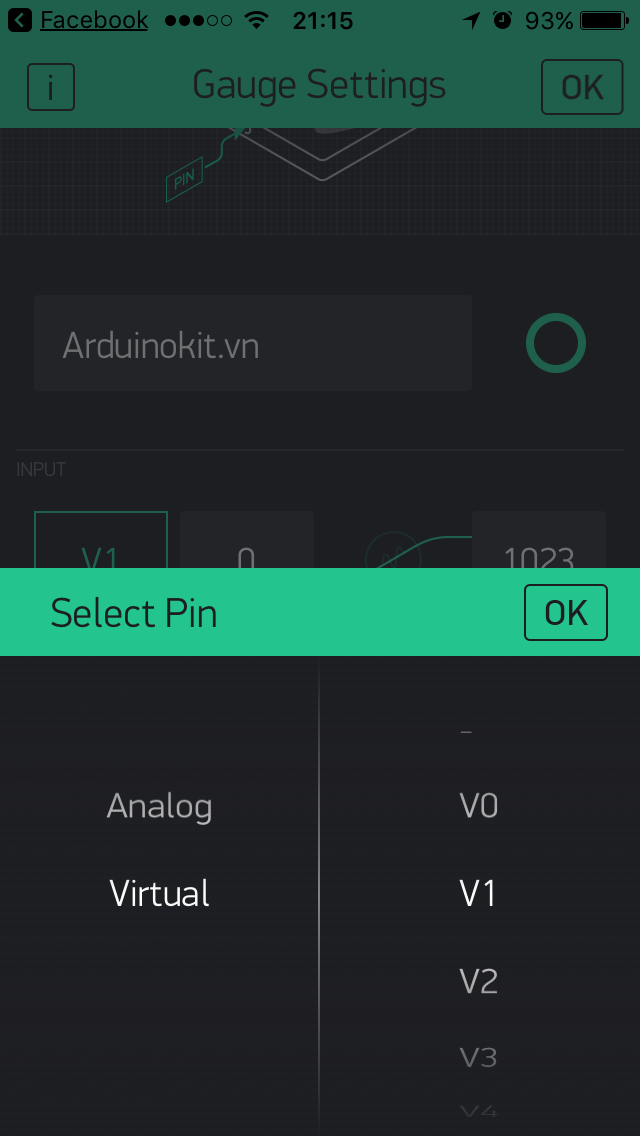This screenshot has width=640, height=1136.
Task: Choose pin V0 in picker
Action: [478, 806]
